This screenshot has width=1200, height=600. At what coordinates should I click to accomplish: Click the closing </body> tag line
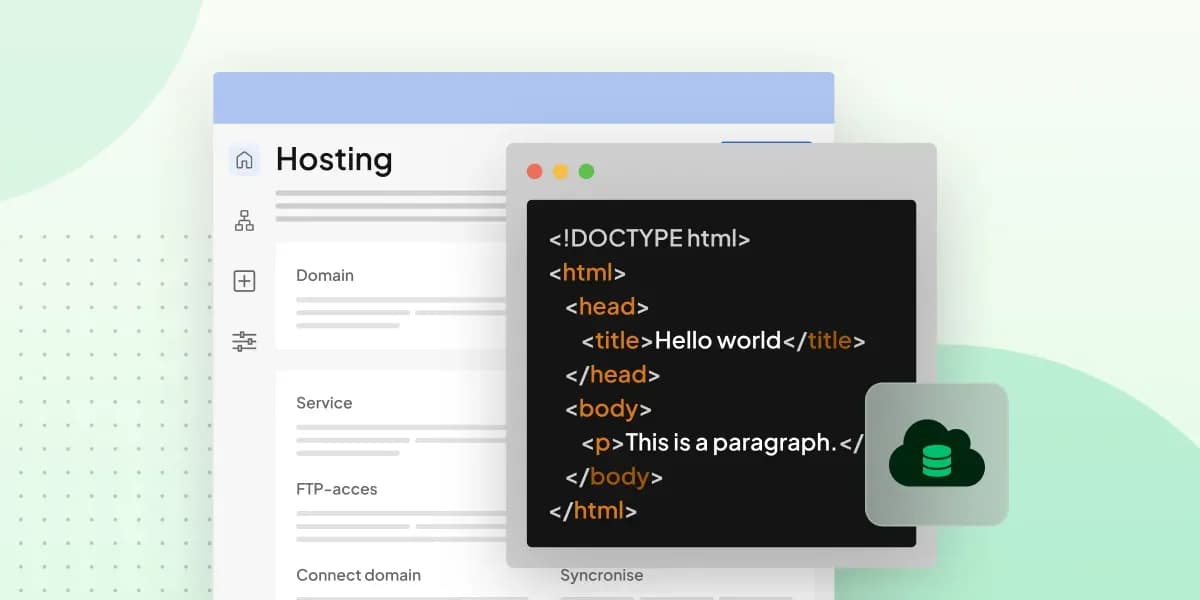(x=614, y=476)
